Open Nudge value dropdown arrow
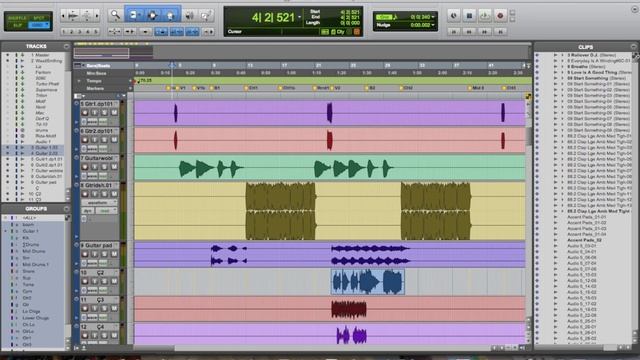 click(x=433, y=25)
